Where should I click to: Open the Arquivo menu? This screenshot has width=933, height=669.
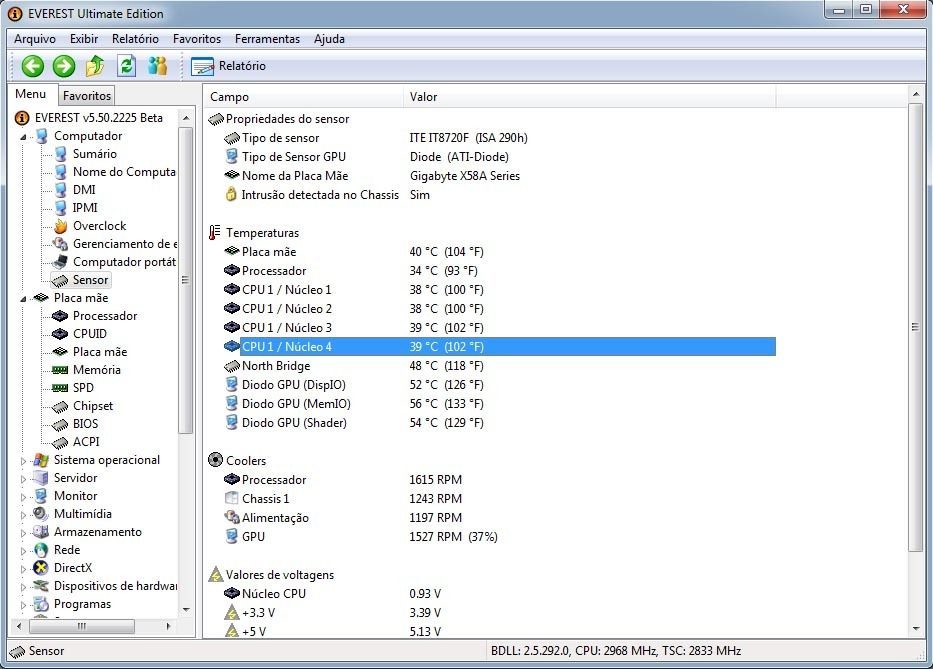click(35, 39)
